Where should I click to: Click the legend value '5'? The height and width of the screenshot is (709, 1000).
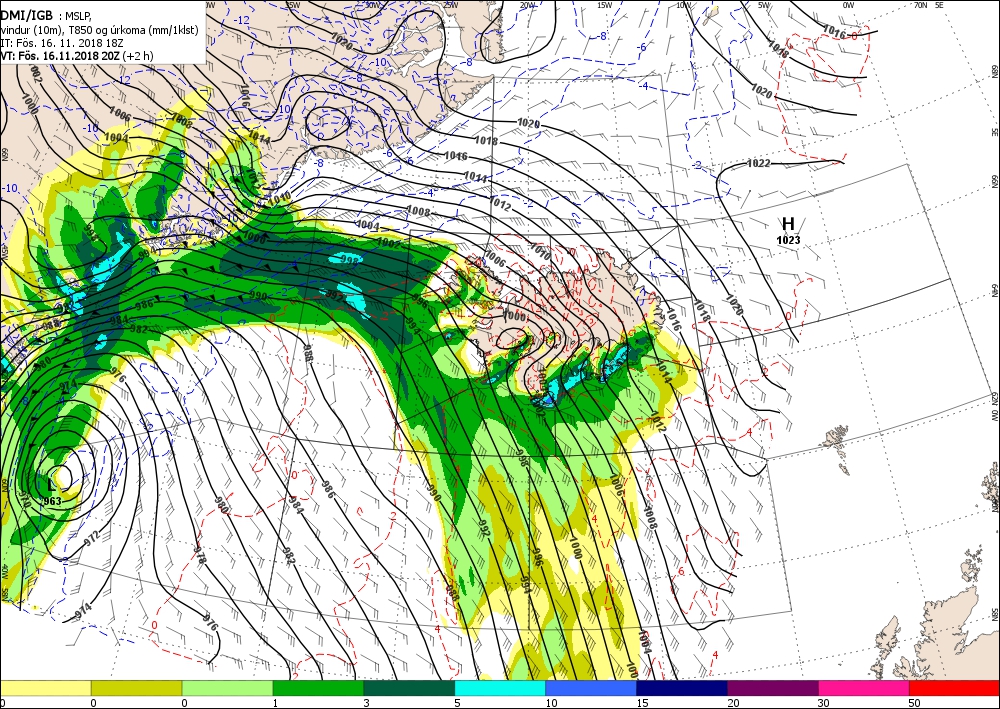pos(457,703)
